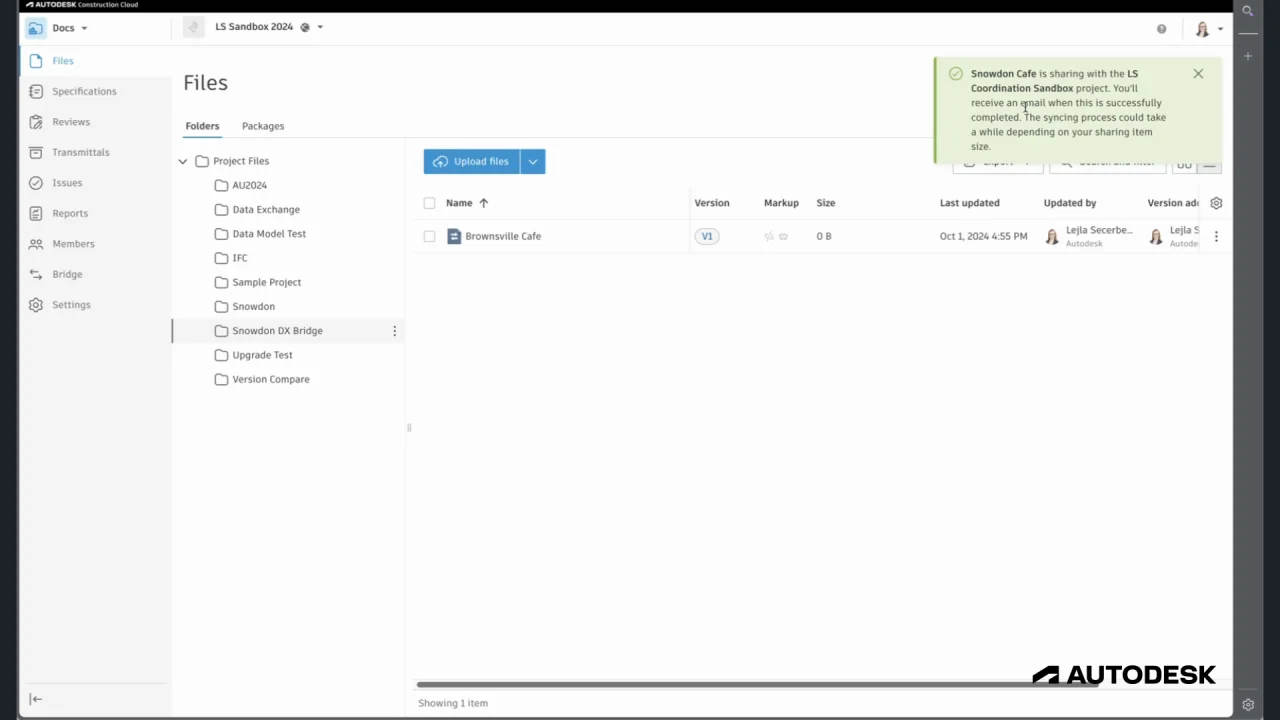Open Bridge in the sidebar
1280x720 pixels.
tap(67, 274)
